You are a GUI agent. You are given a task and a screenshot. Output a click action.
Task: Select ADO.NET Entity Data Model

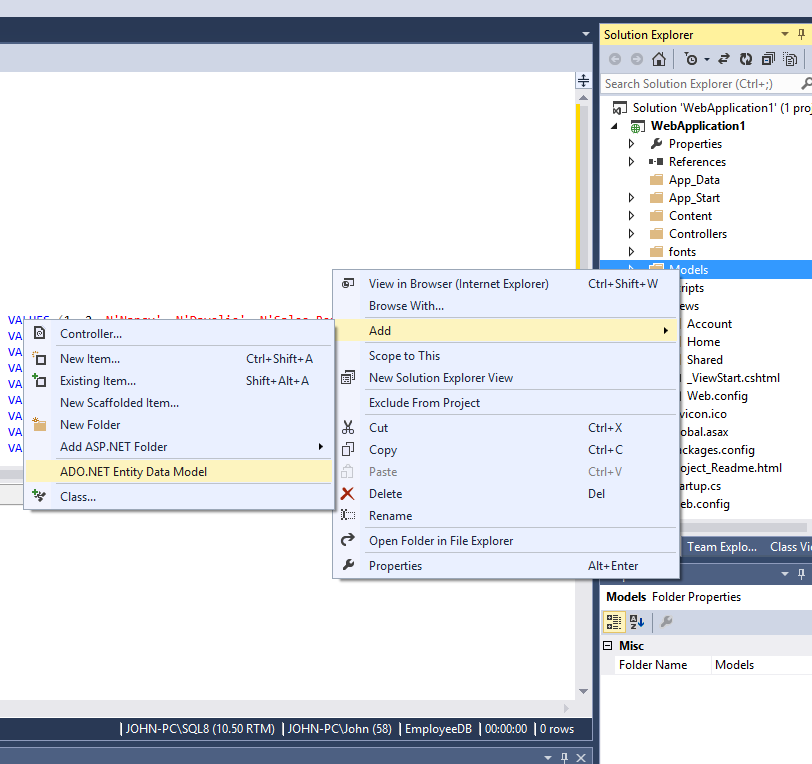pyautogui.click(x=133, y=472)
